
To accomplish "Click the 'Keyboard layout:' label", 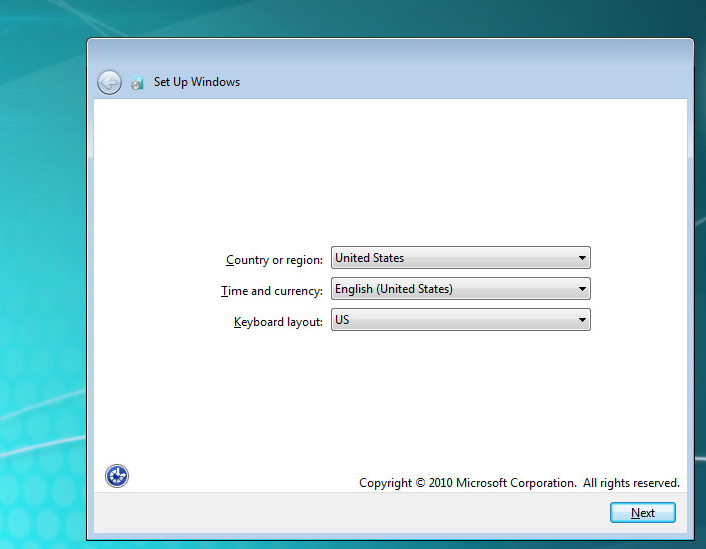I will (278, 322).
